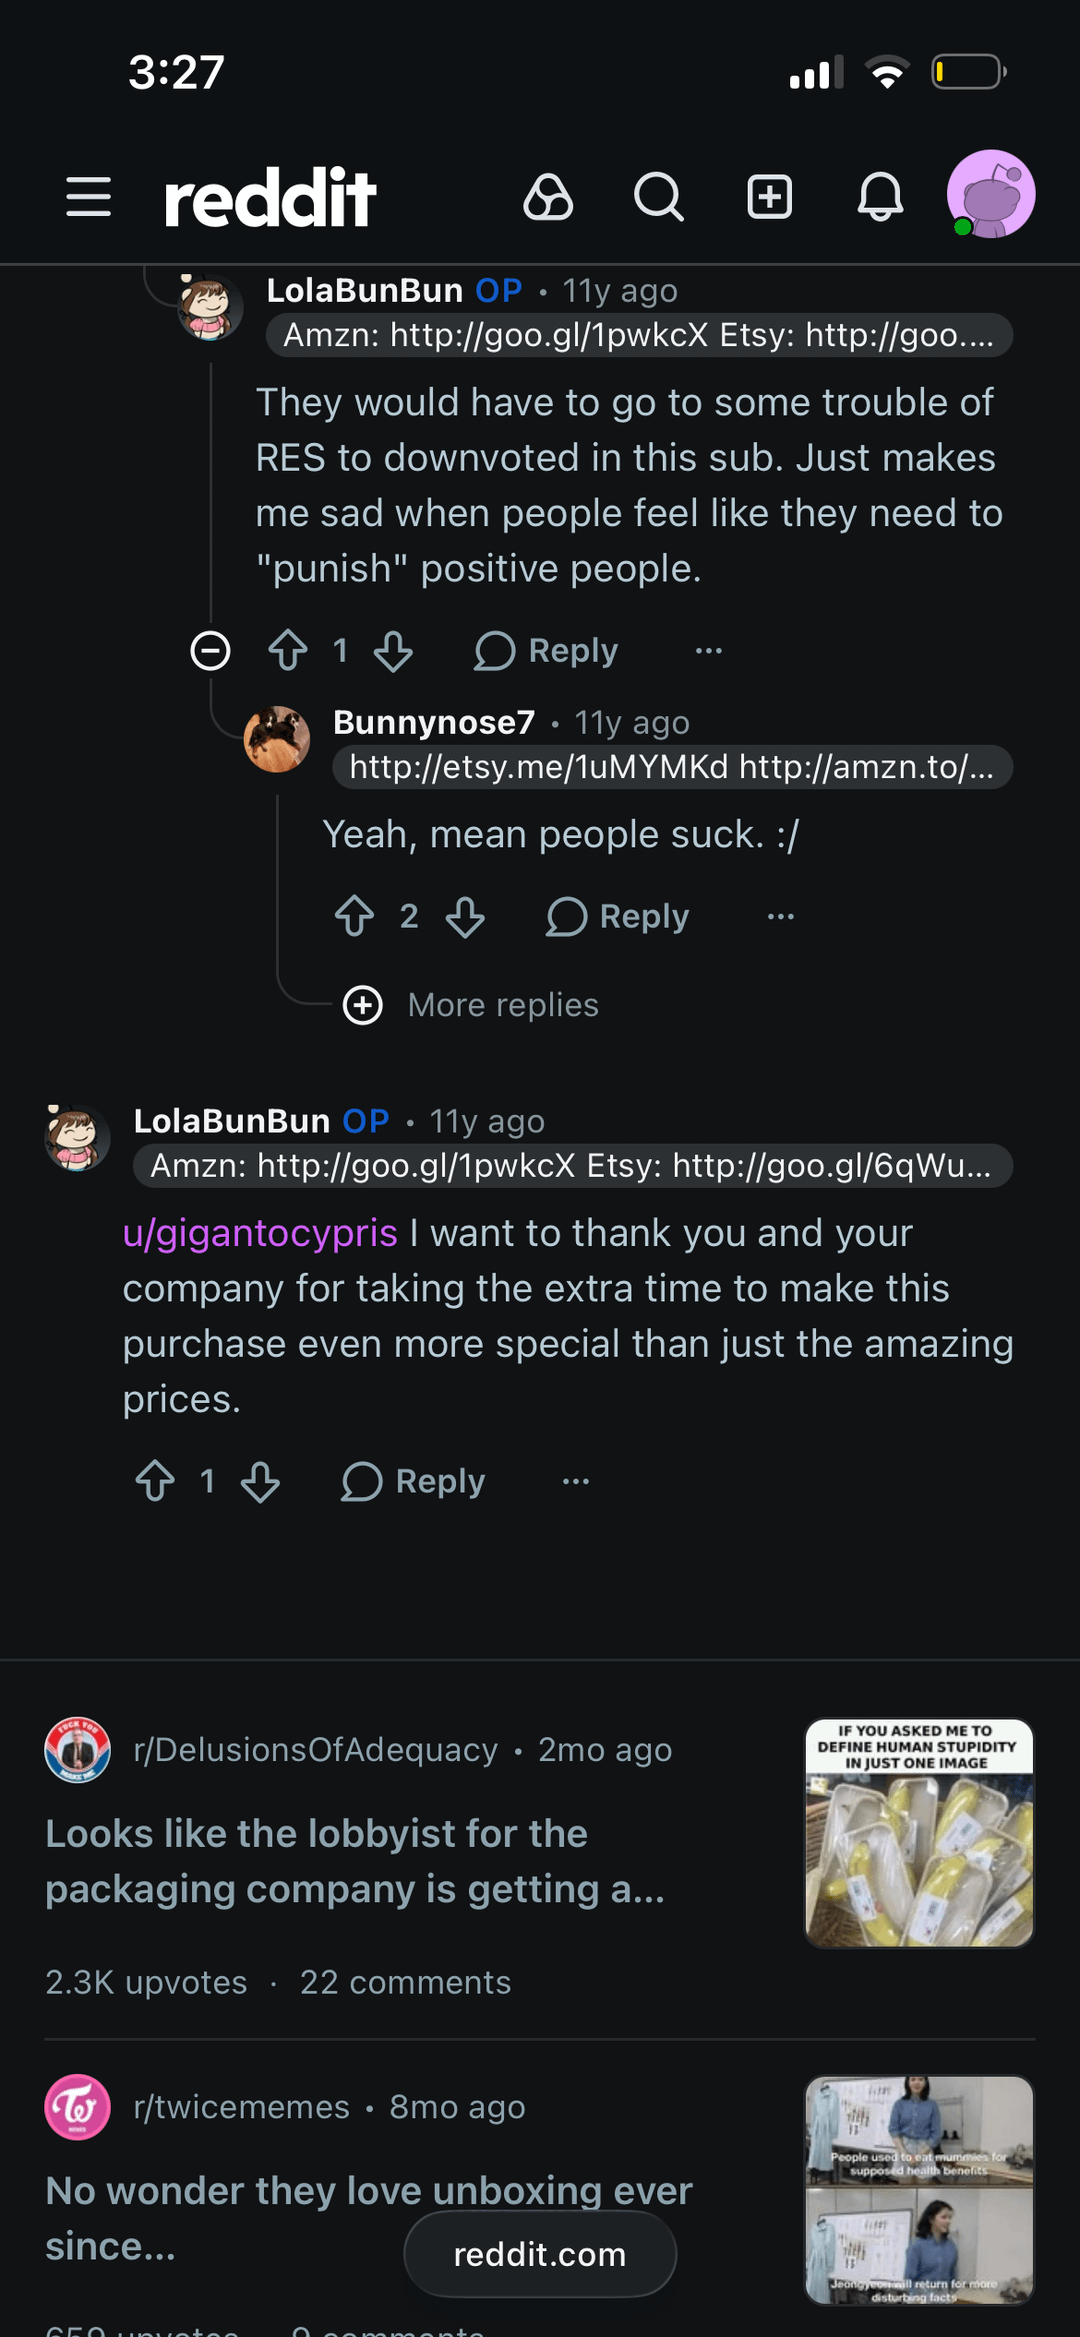Collapse the LolaBunBun comment thread
Image resolution: width=1080 pixels, height=2337 pixels.
click(x=211, y=651)
